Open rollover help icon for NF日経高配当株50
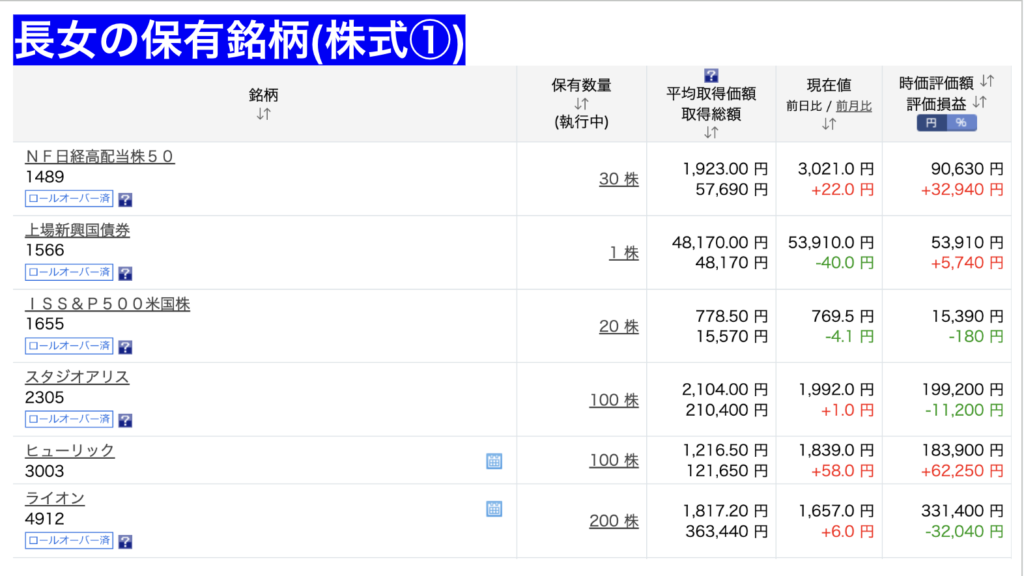 125,199
